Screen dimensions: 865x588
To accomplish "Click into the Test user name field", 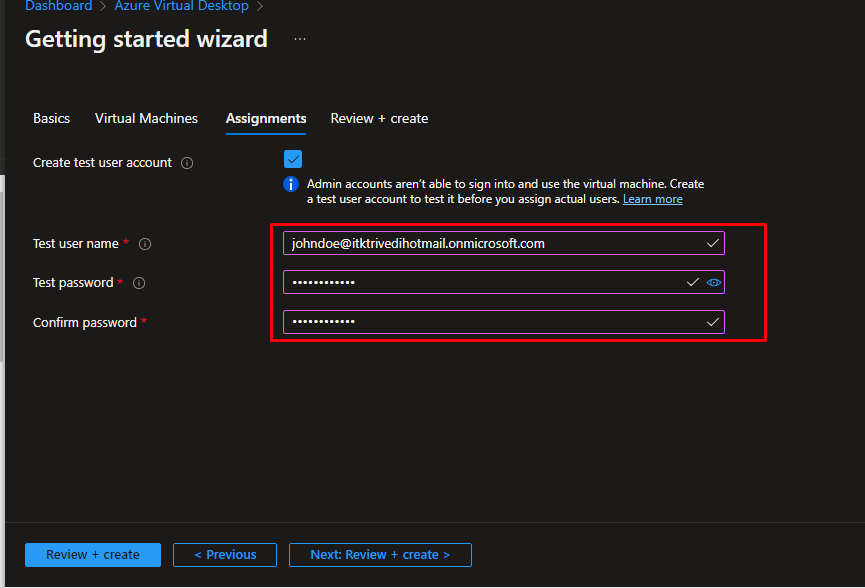I will (x=490, y=243).
